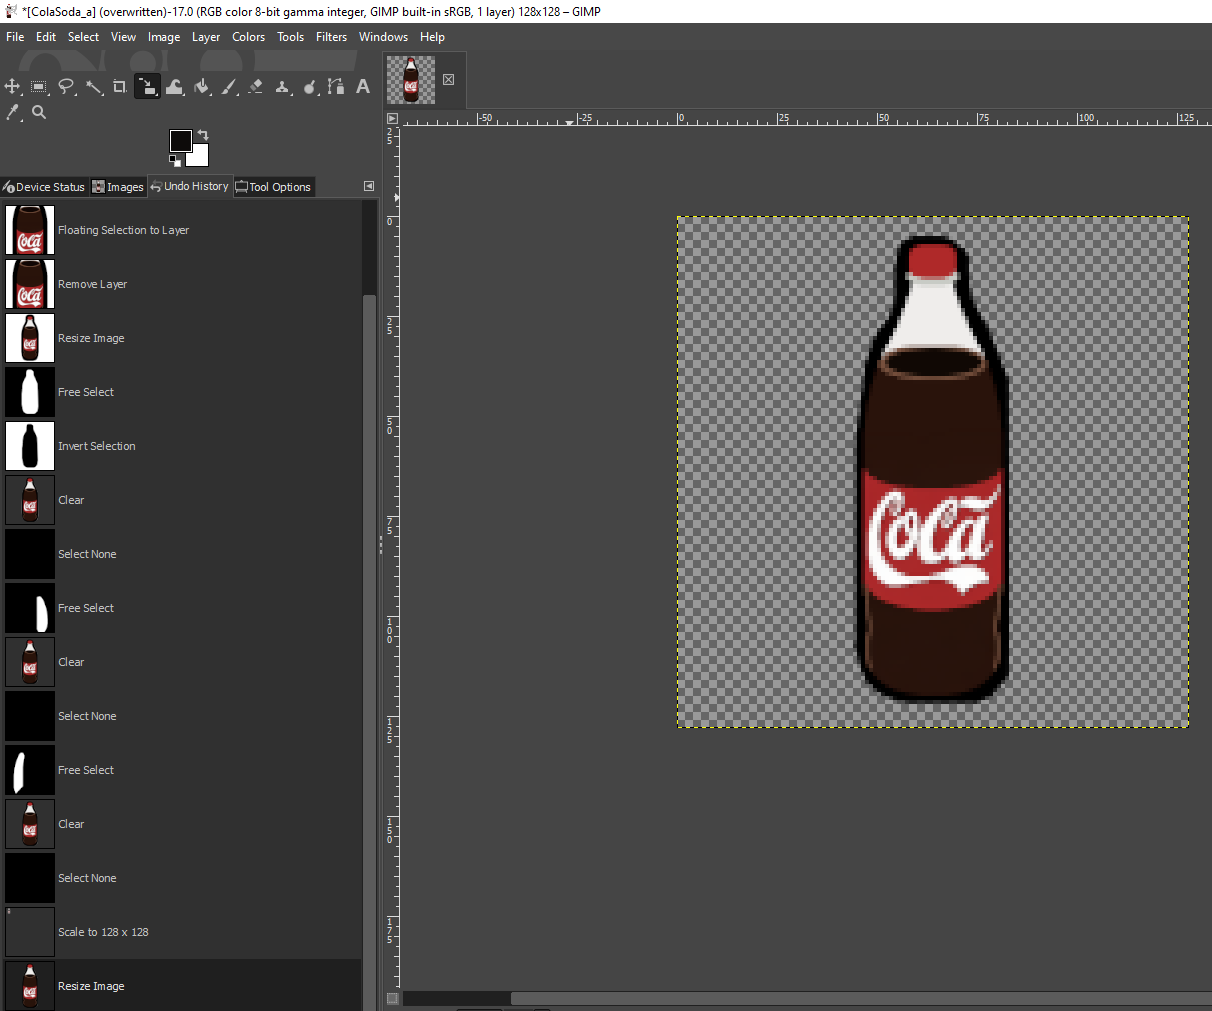Open the Filters menu
This screenshot has height=1011, width=1212.
pos(331,37)
